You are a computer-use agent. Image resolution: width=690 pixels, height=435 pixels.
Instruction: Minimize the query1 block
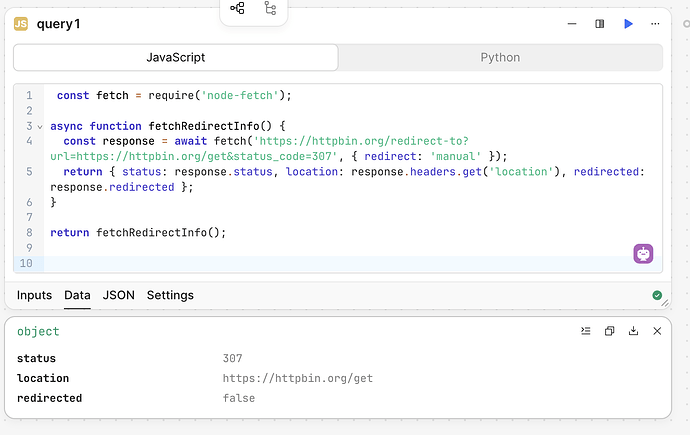(x=570, y=24)
